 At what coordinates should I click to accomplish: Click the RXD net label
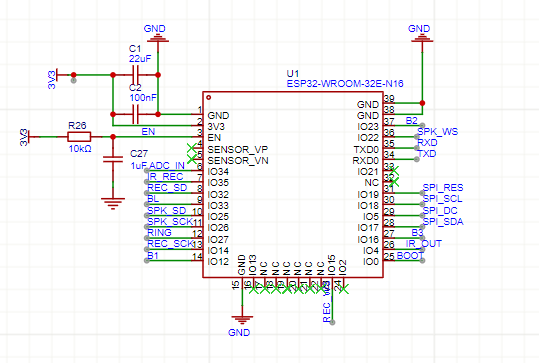click(427, 143)
